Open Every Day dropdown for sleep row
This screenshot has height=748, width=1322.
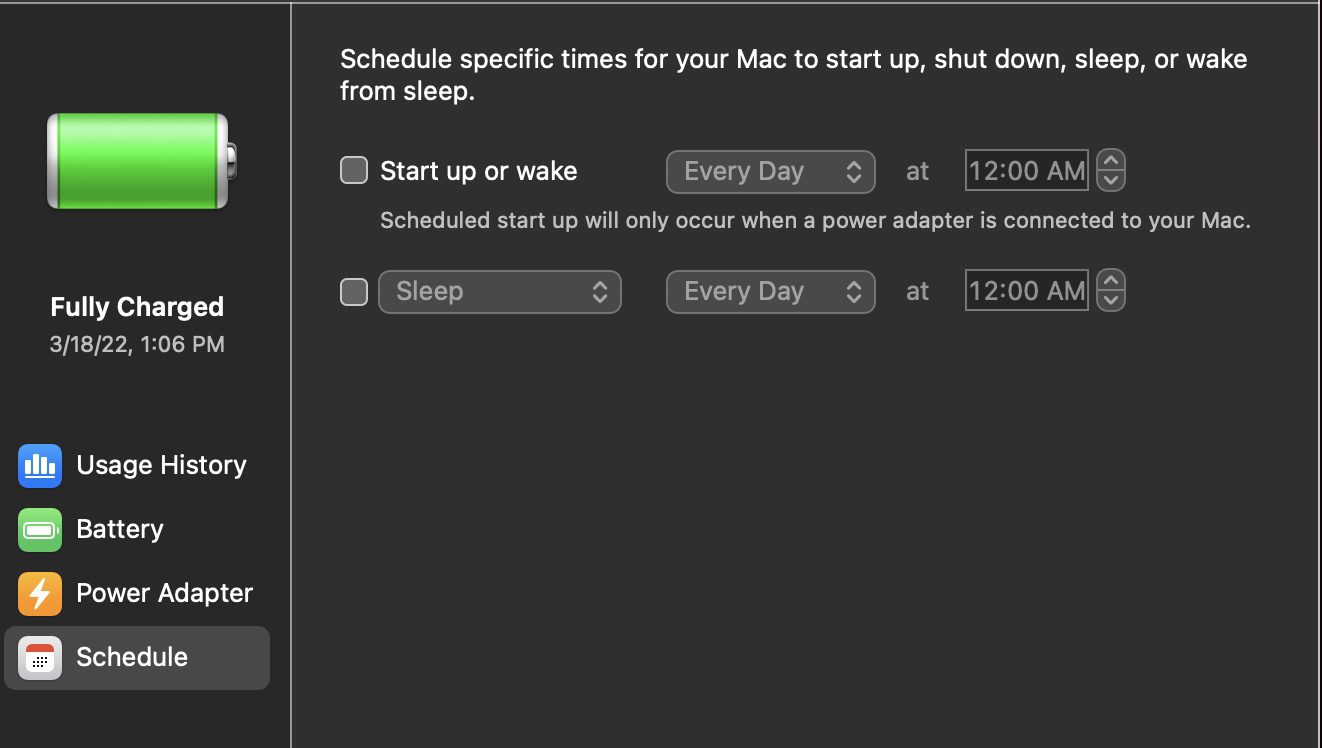770,292
